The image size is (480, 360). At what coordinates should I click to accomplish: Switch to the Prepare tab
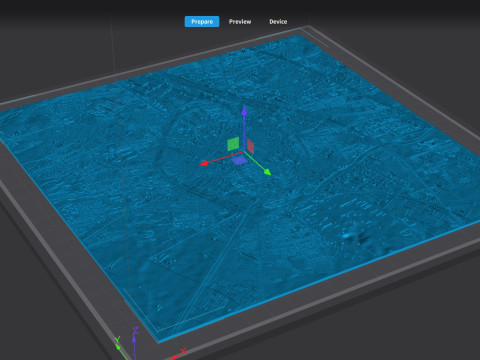[202, 22]
